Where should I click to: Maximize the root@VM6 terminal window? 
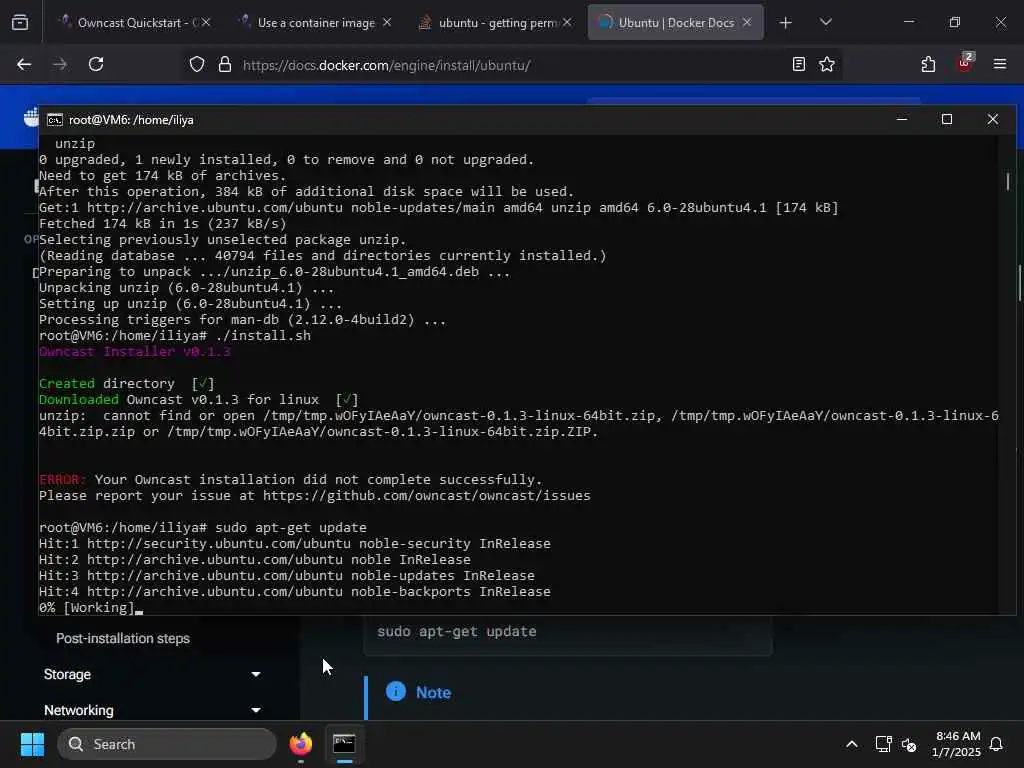947,119
